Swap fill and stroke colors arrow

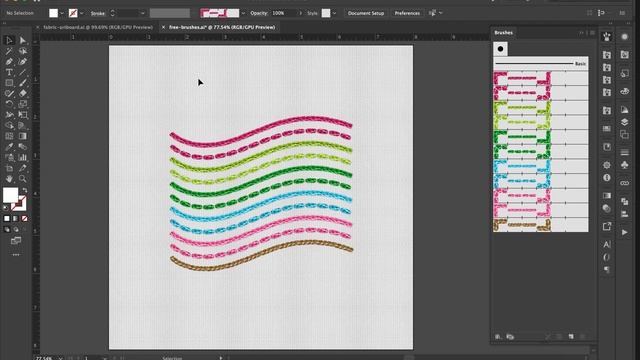[x=25, y=190]
